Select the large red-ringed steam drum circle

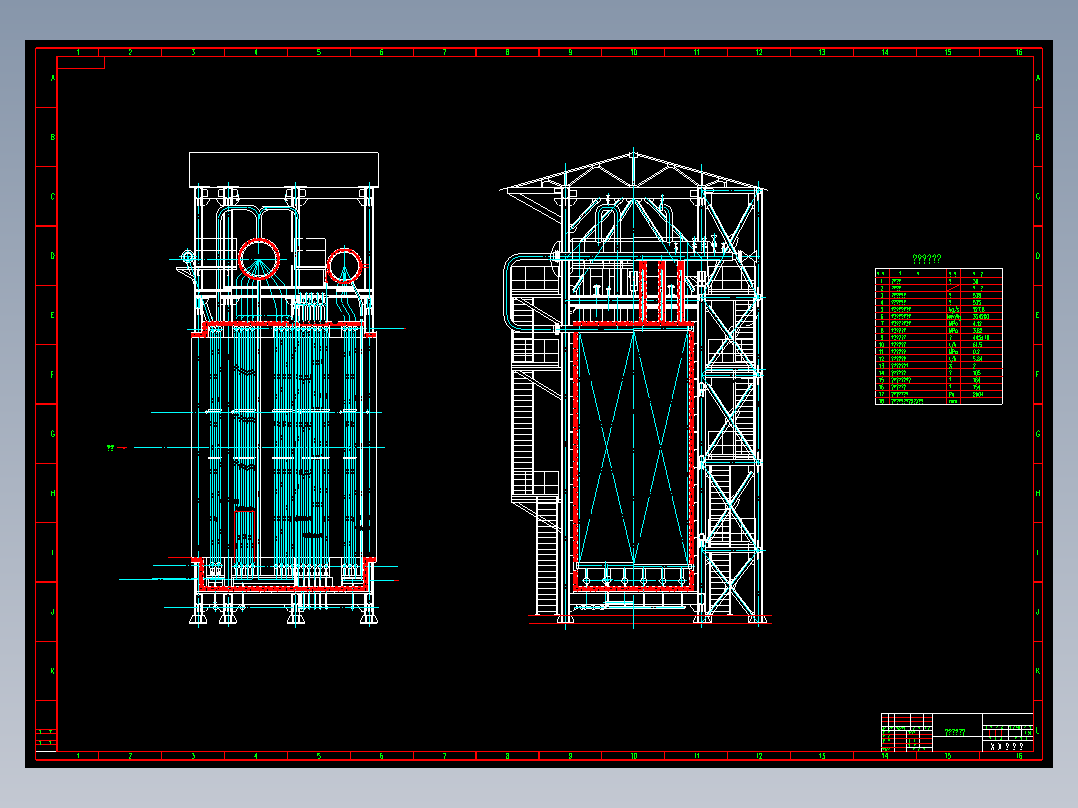point(259,259)
